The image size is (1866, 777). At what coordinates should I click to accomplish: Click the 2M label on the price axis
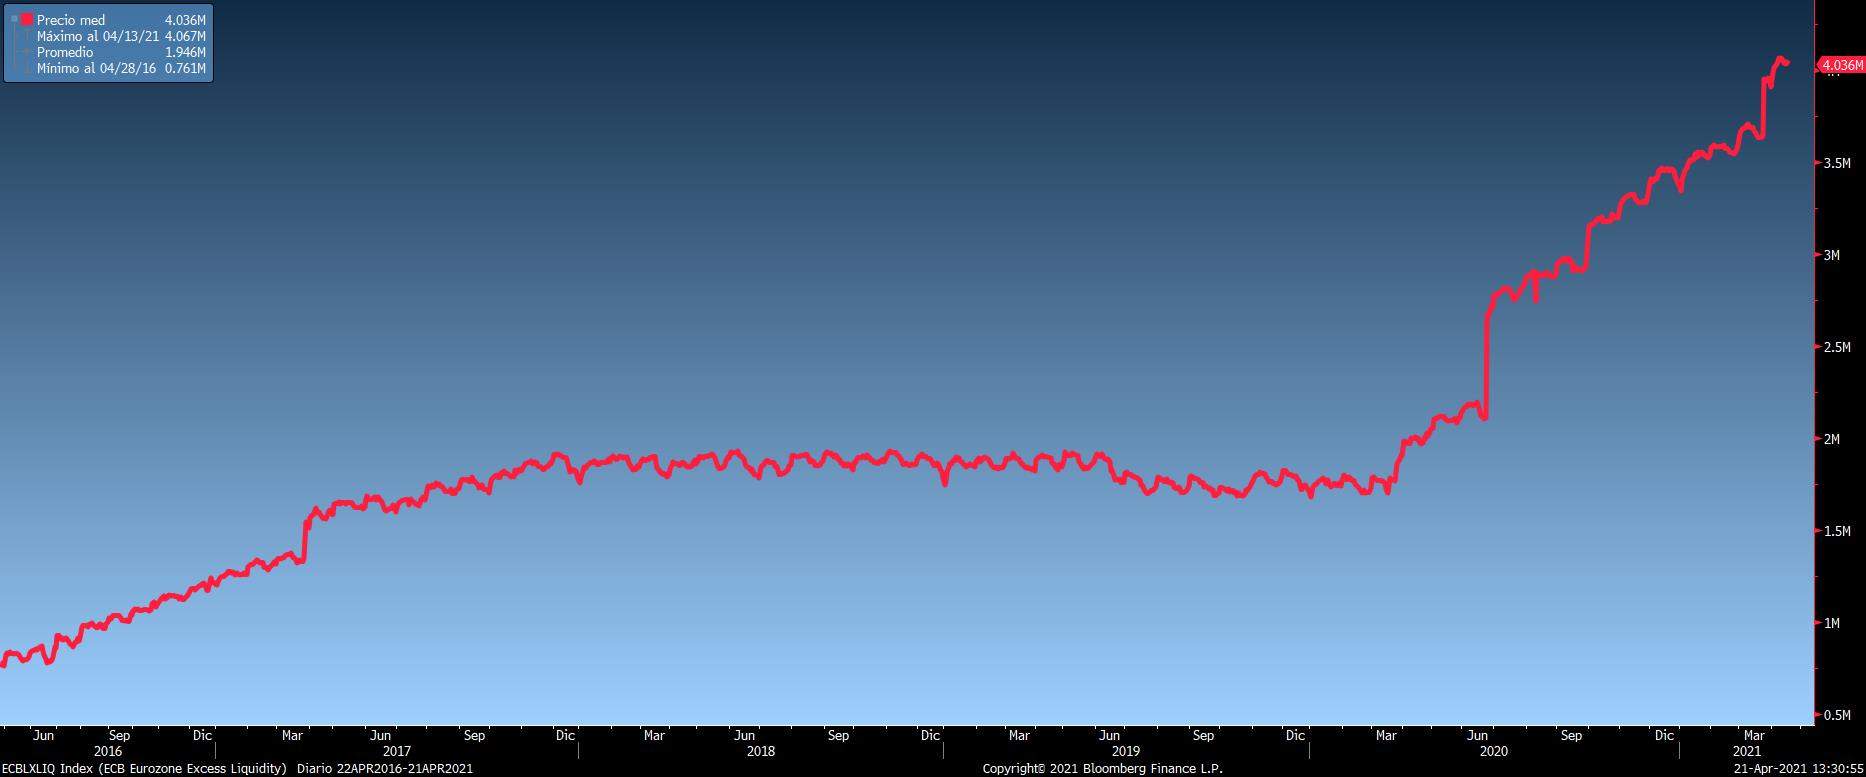(1831, 439)
